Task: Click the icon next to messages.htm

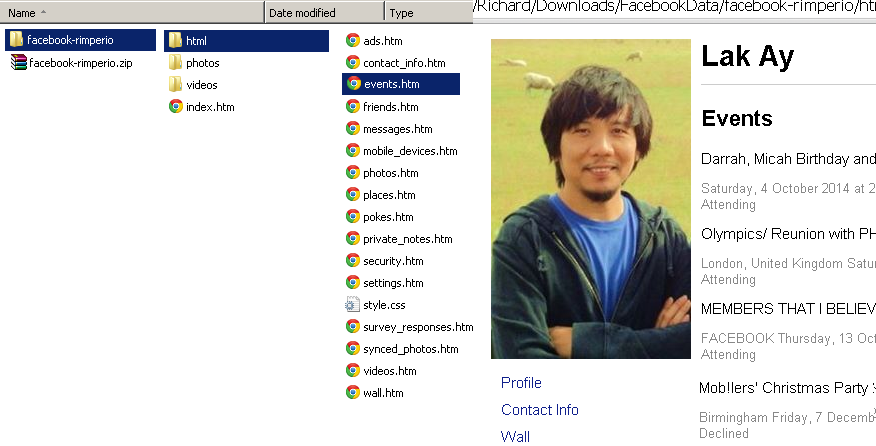Action: tap(353, 129)
